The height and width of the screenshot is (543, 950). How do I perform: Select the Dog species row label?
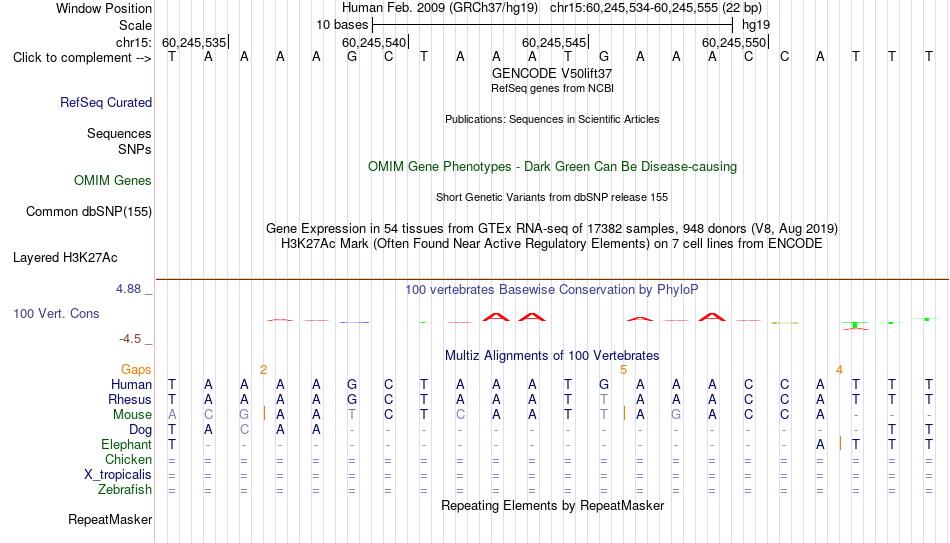140,430
